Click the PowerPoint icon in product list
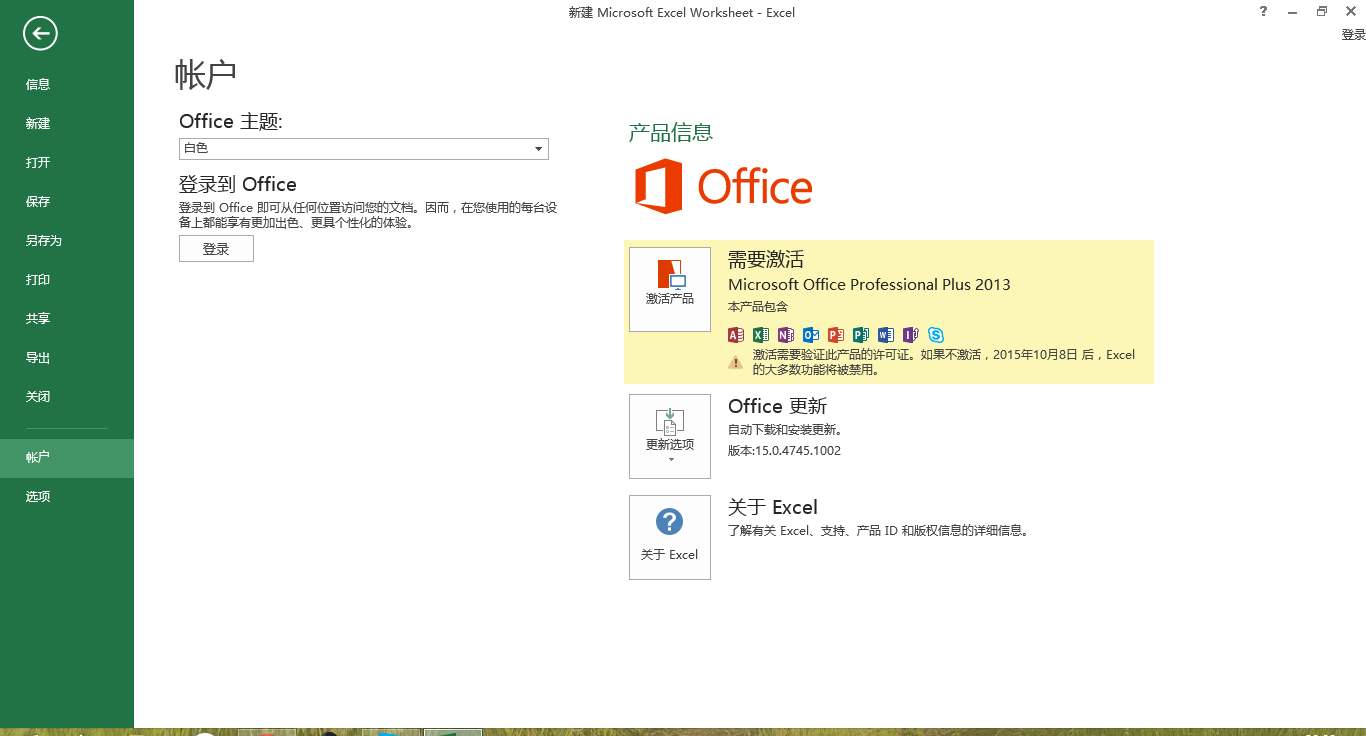Screen dimensions: 1366x736 pyautogui.click(x=836, y=335)
